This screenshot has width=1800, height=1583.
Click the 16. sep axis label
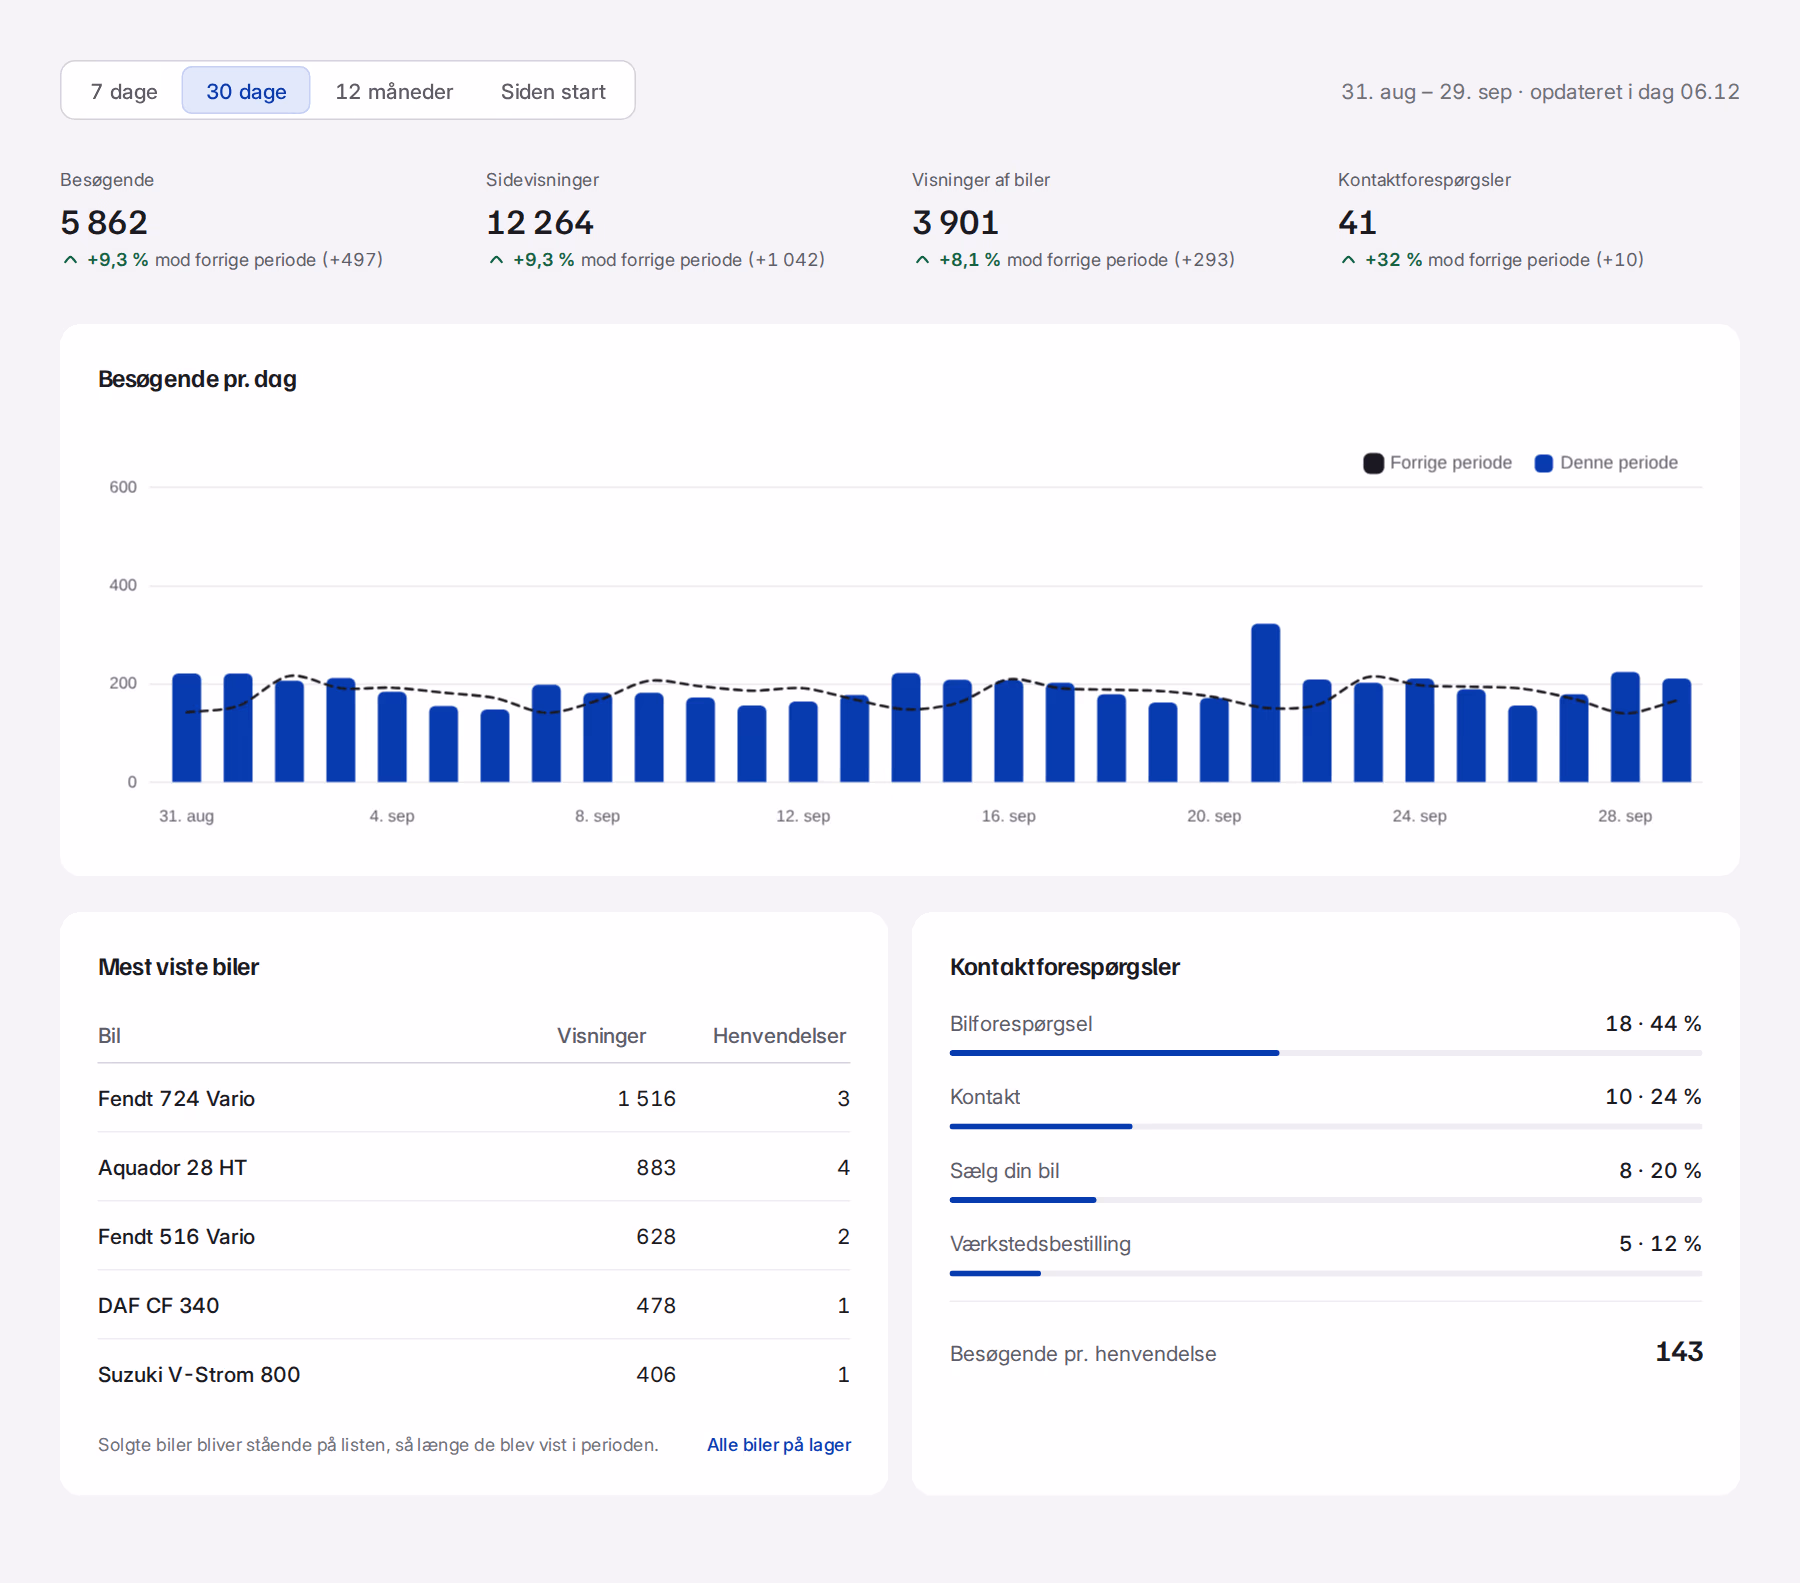click(x=1009, y=816)
